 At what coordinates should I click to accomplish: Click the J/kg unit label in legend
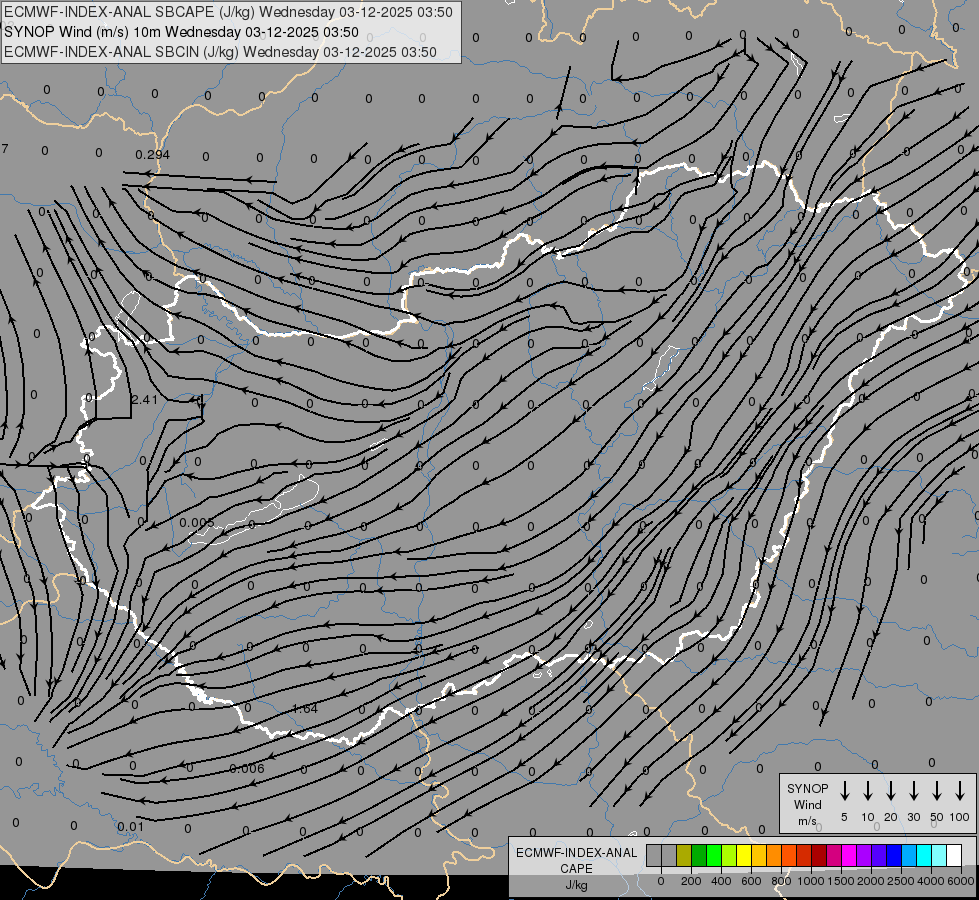(576, 885)
